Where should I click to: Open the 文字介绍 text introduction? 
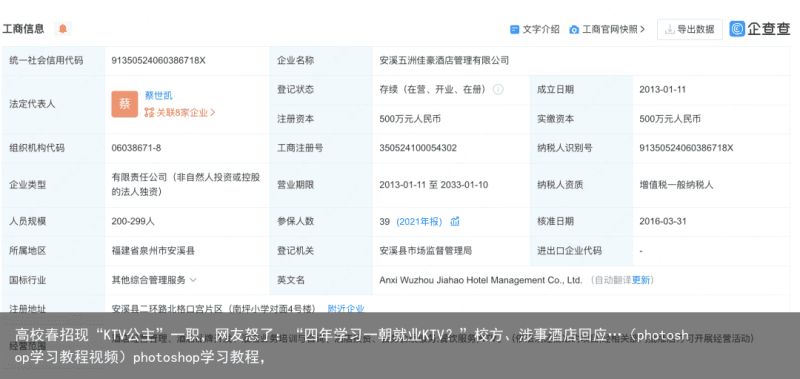click(x=535, y=30)
